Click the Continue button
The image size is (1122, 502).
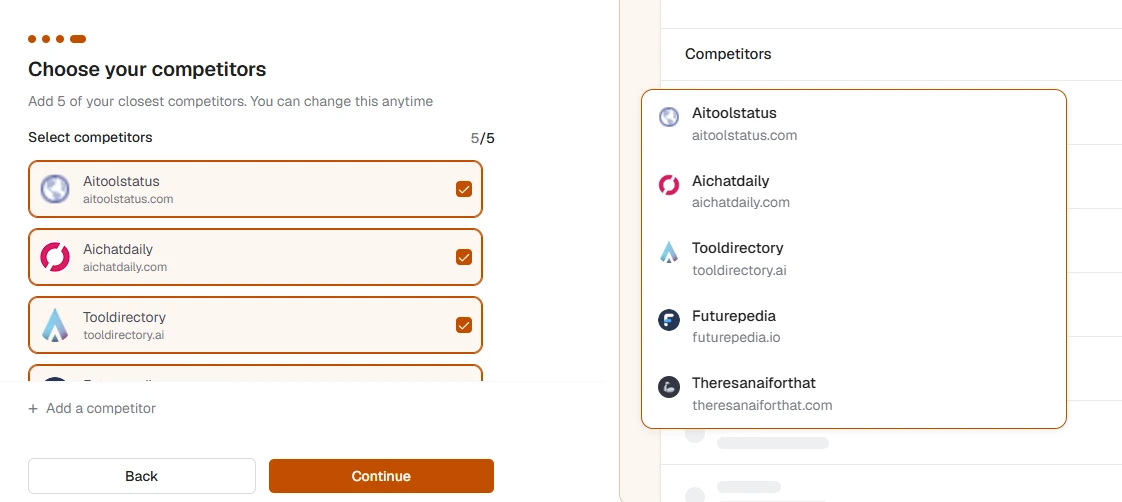[x=381, y=476]
